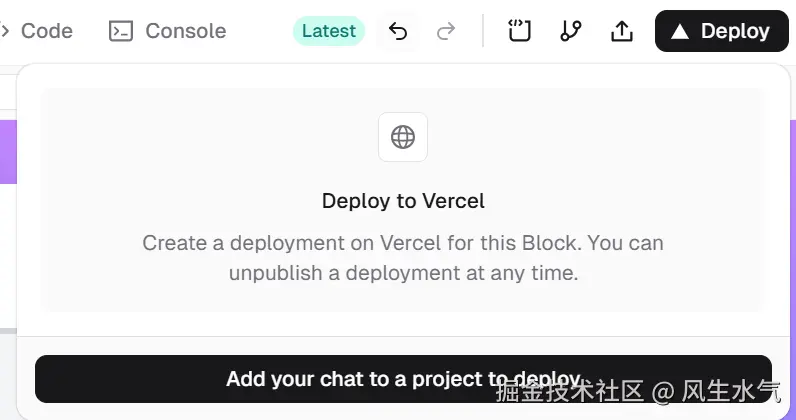Click the watermark text at bottom right
The height and width of the screenshot is (420, 796).
point(640,390)
